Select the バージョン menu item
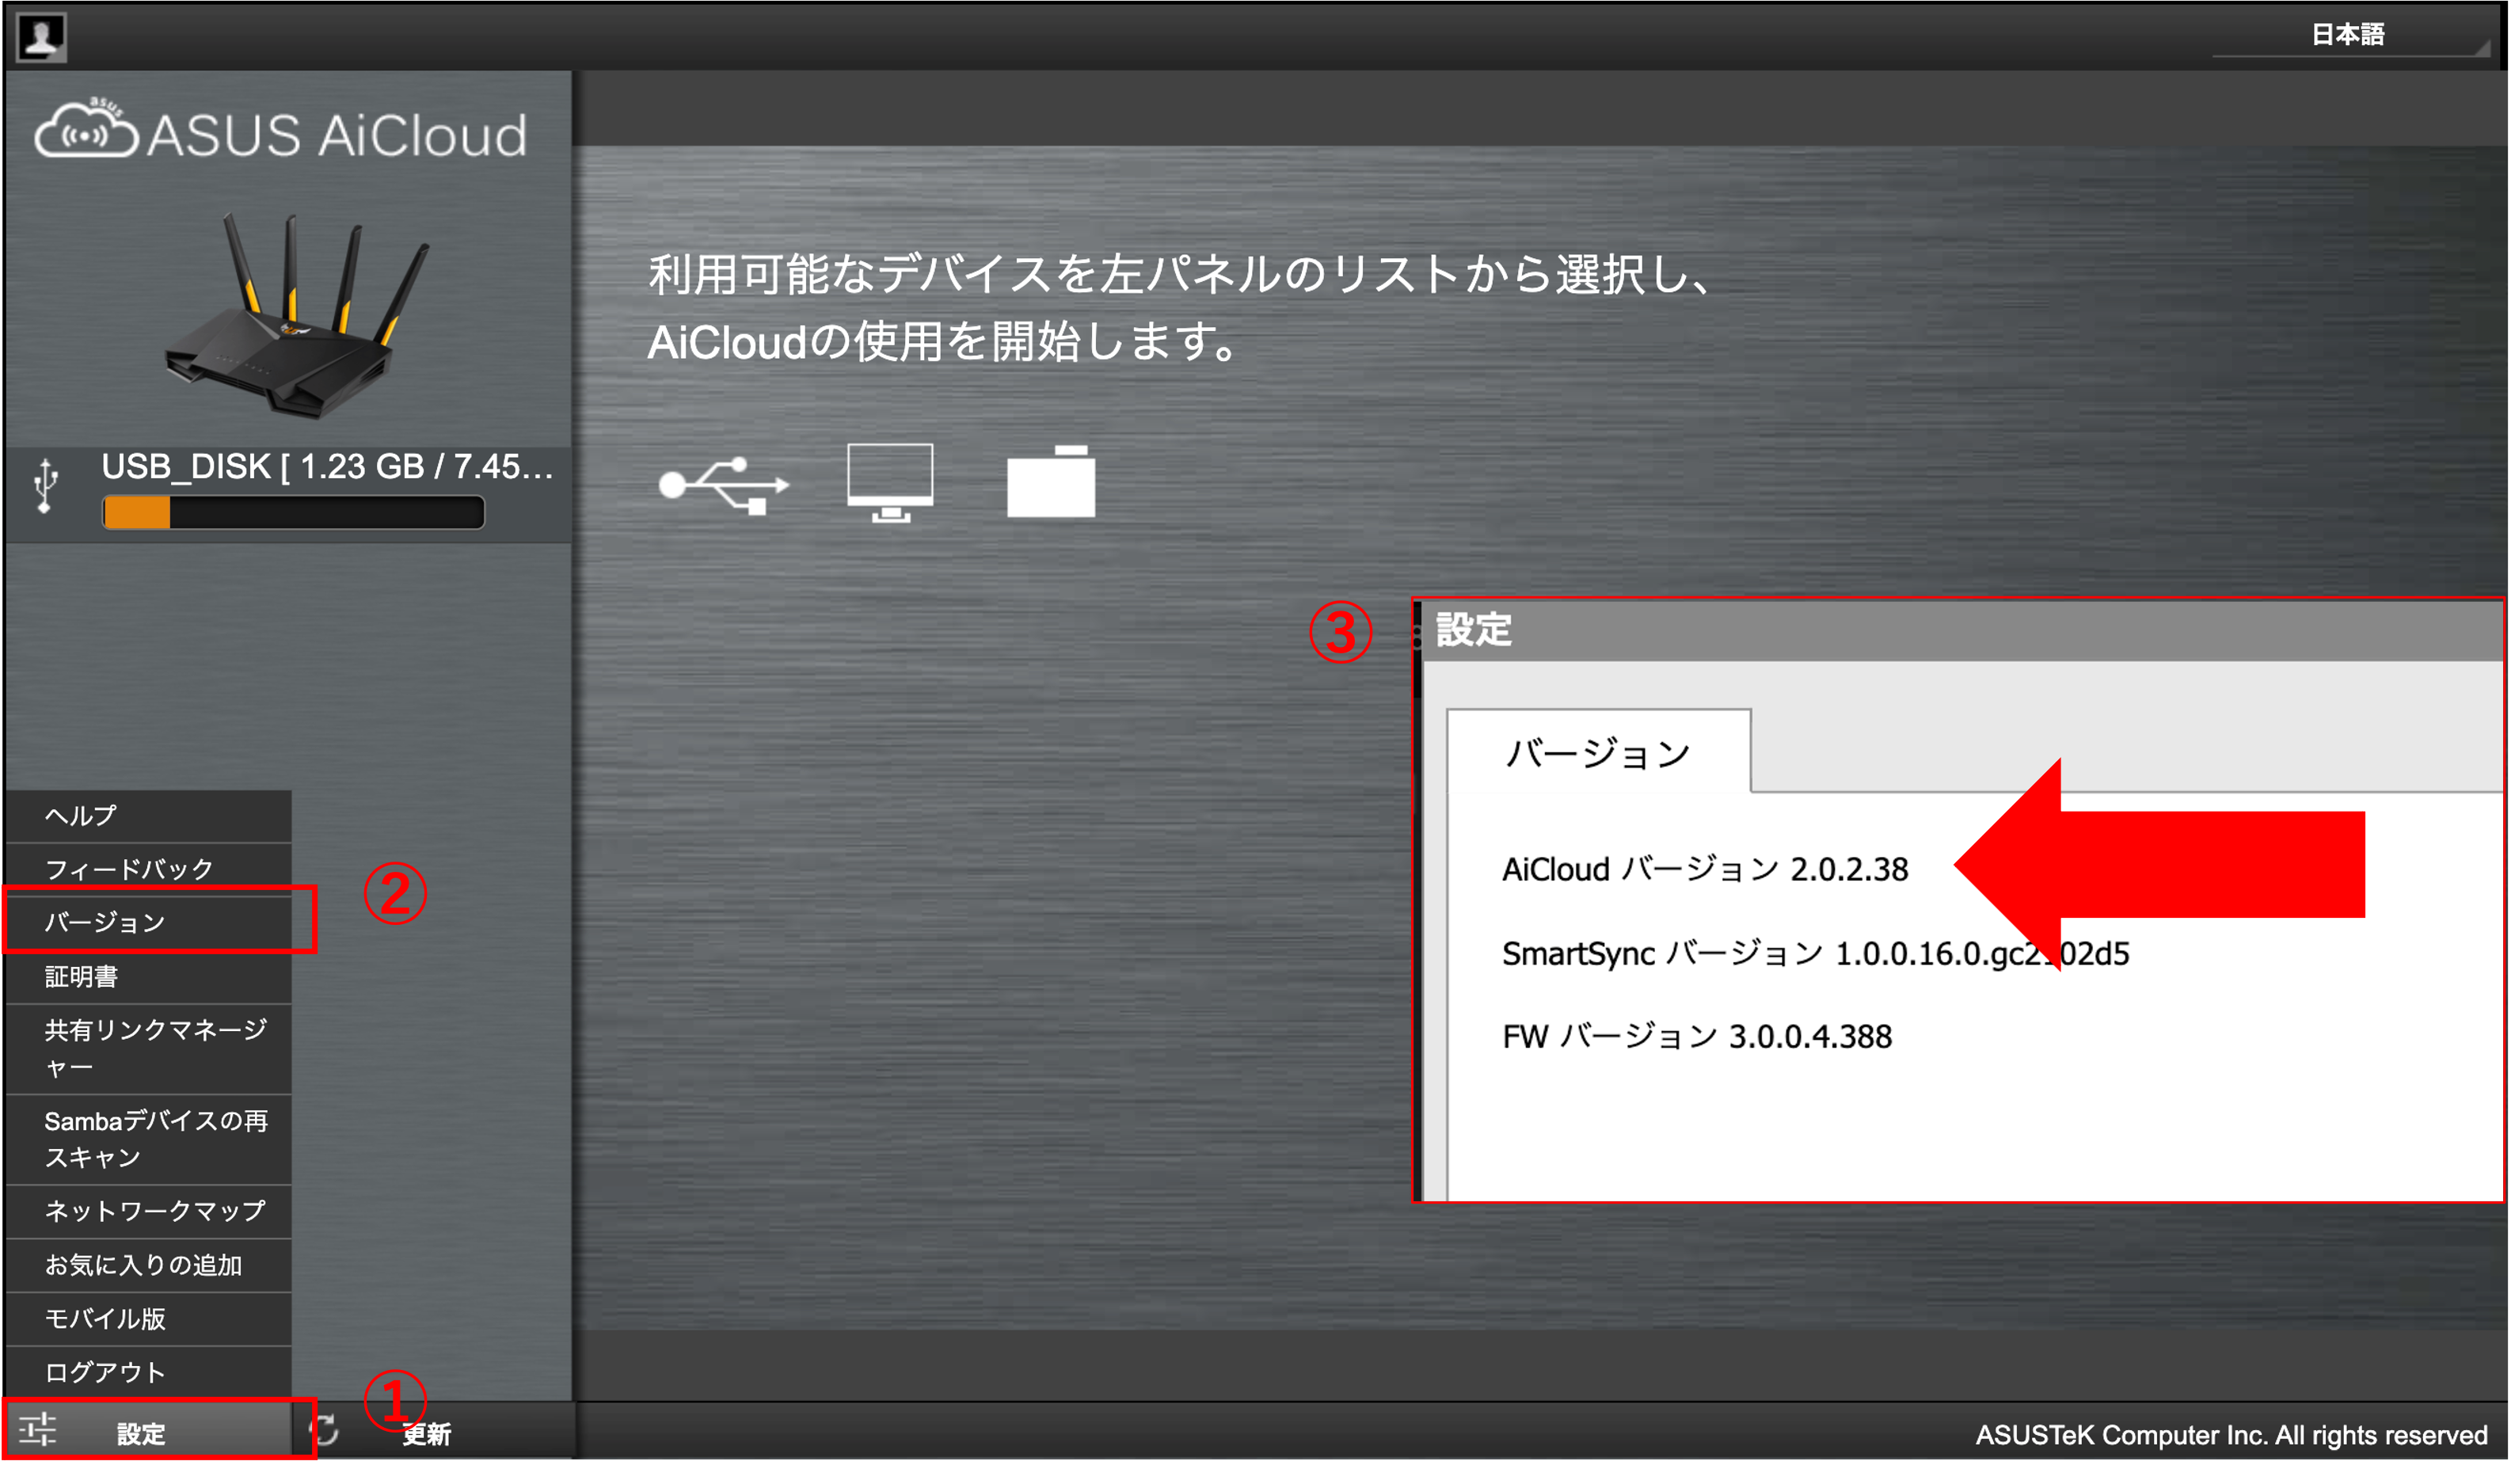This screenshot has width=2511, height=1484. click(149, 922)
